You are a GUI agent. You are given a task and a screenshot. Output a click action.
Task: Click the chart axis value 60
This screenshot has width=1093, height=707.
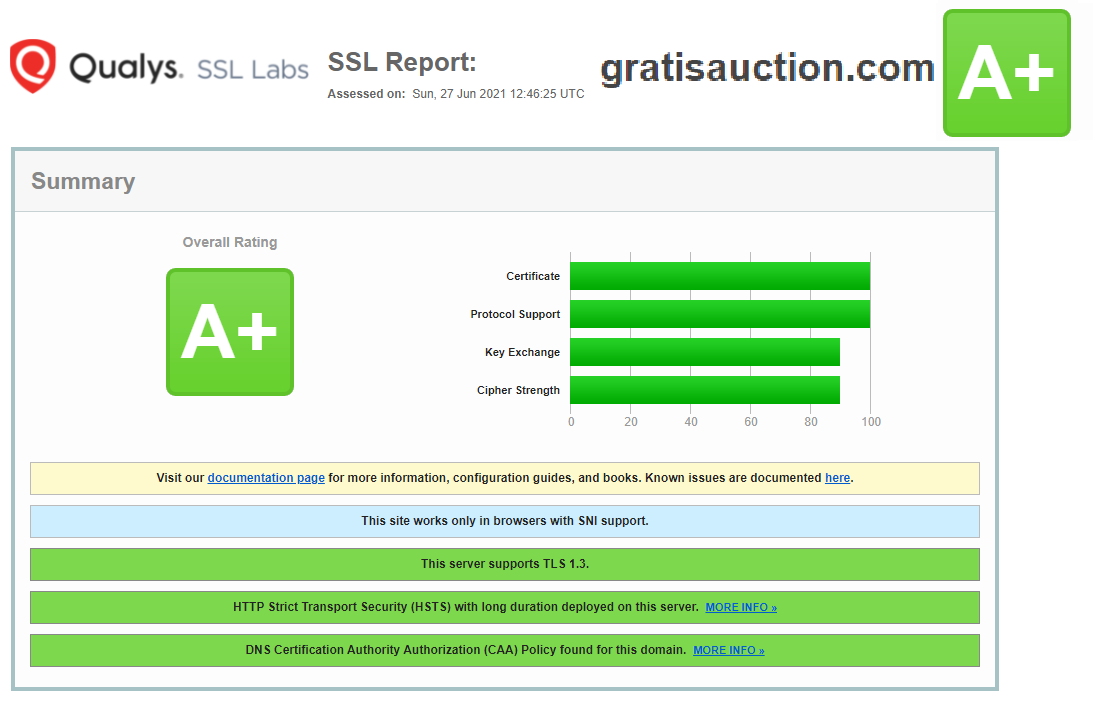pos(751,422)
